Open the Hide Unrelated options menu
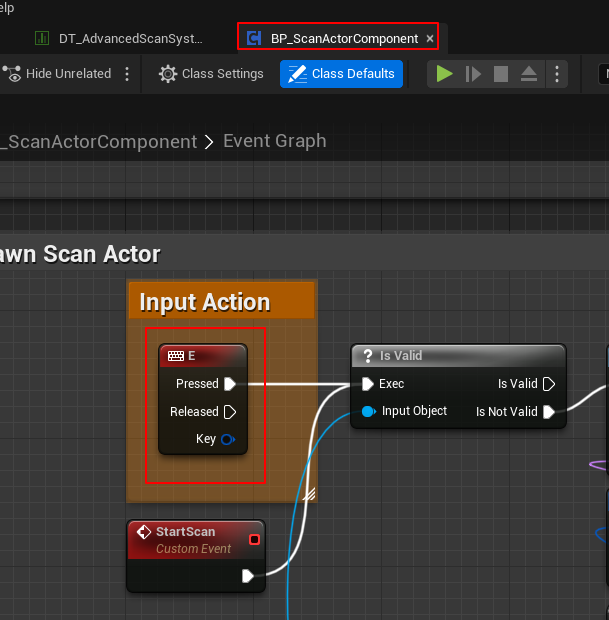This screenshot has height=620, width=609. click(x=127, y=74)
